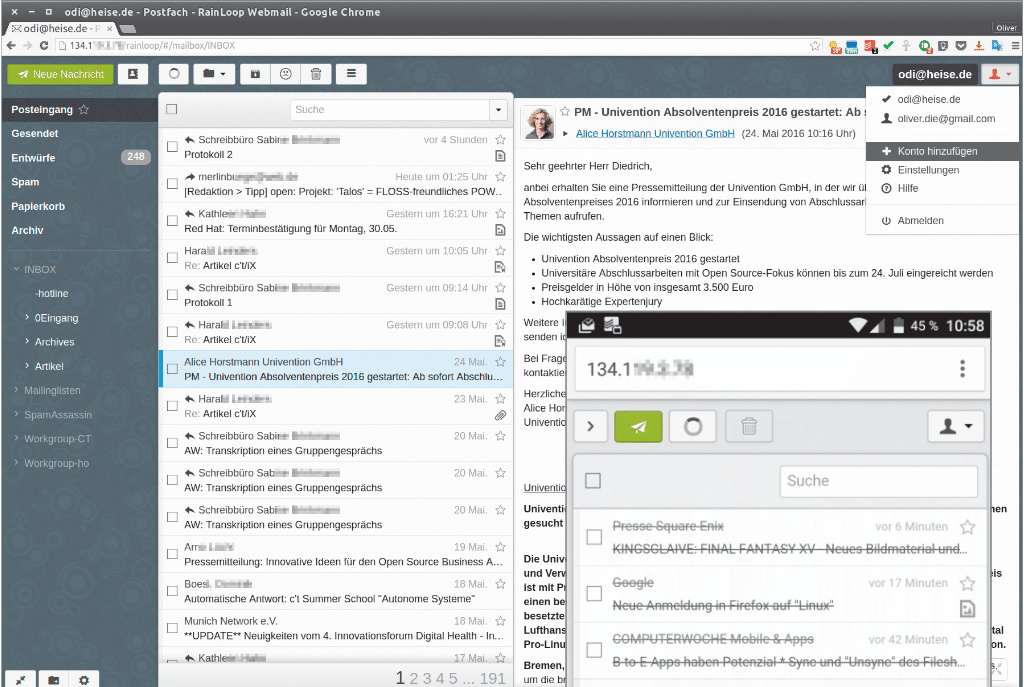Screen dimensions: 1024x687
Task: Tap the mobile view trash icon
Action: [x=749, y=426]
